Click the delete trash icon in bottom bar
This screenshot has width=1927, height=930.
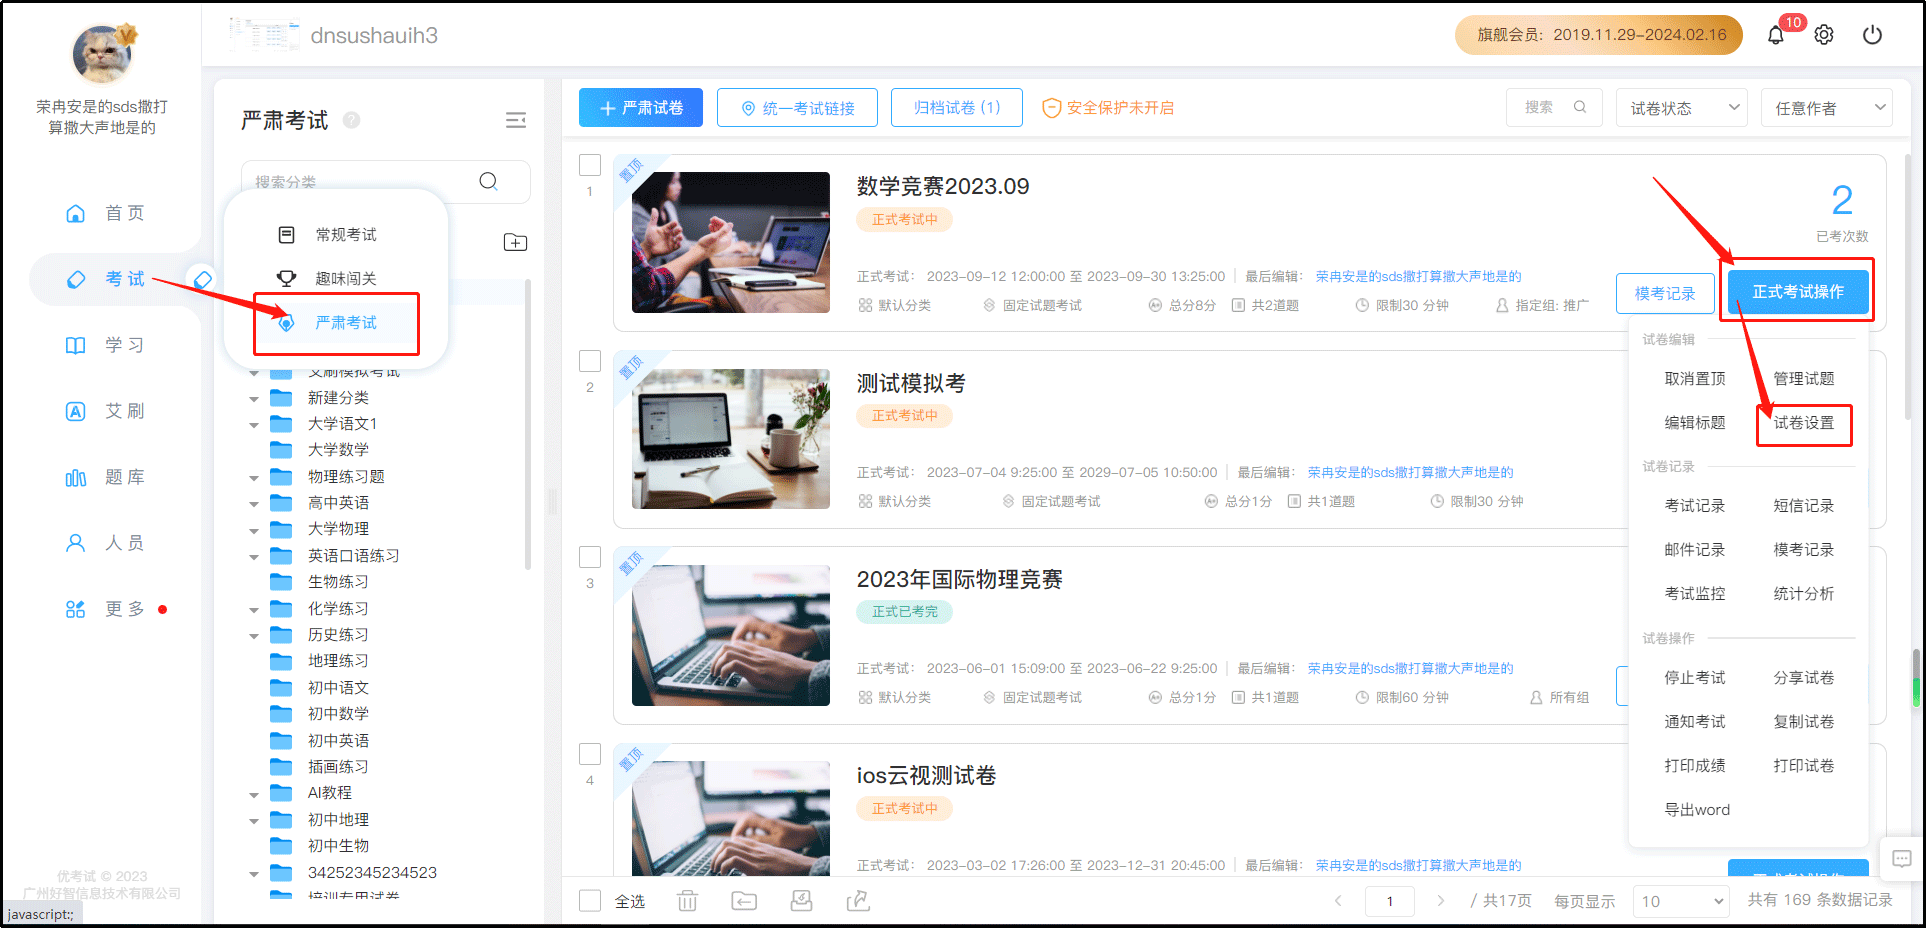[687, 901]
